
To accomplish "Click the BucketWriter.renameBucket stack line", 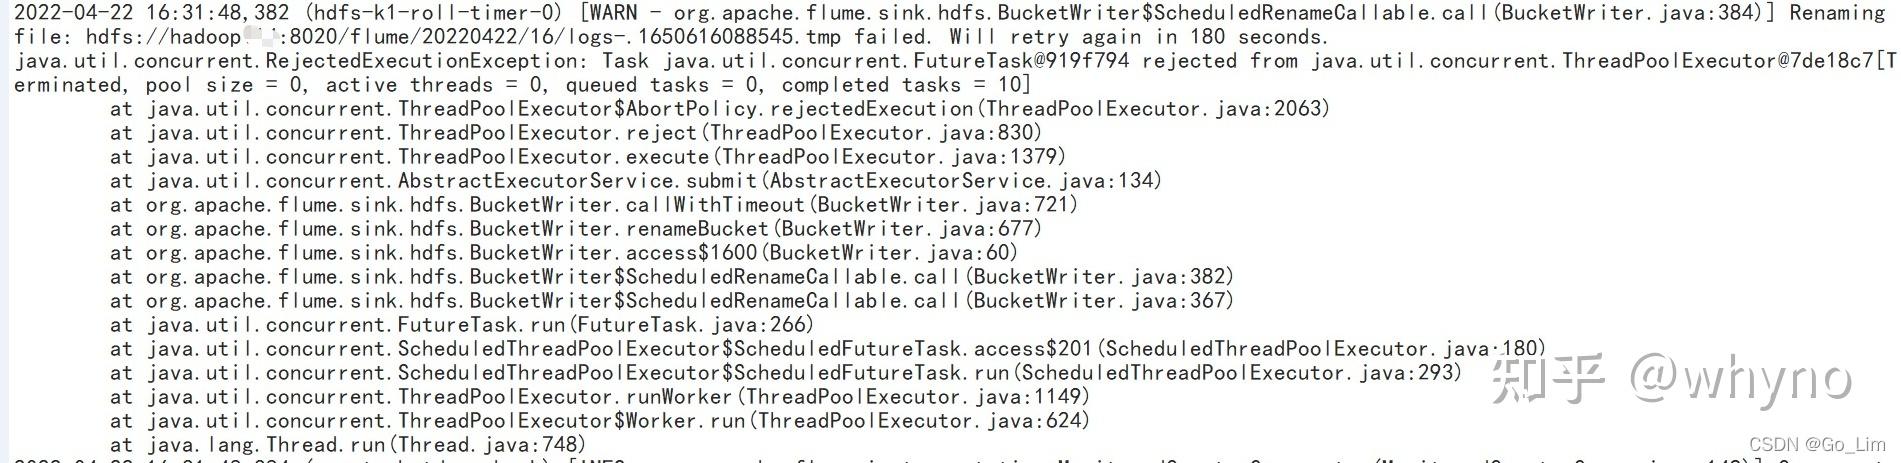I will click(x=576, y=229).
